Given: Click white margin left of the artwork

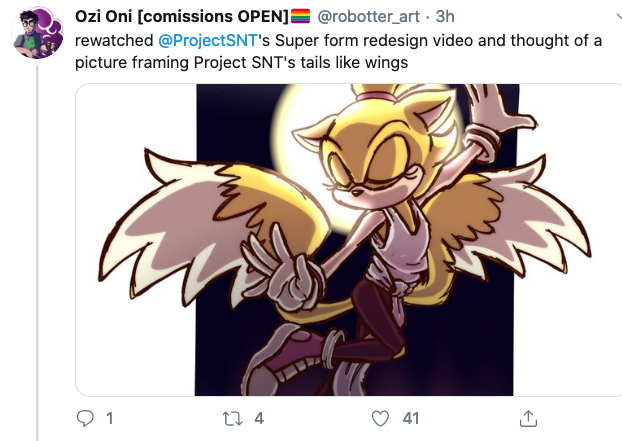Looking at the screenshot, I should (x=135, y=240).
